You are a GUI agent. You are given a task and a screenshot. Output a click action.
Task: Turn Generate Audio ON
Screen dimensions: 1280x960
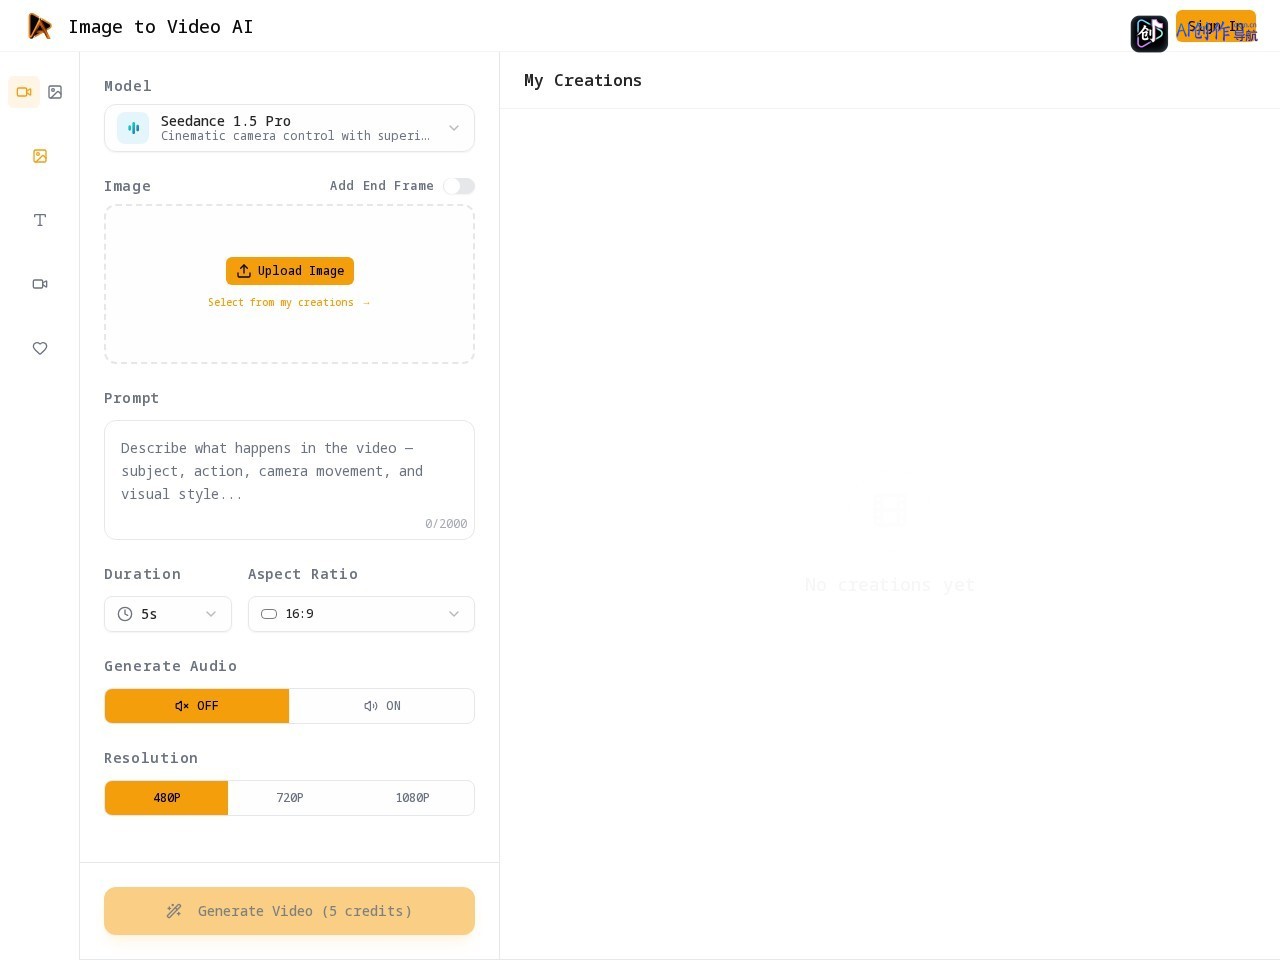pos(382,706)
